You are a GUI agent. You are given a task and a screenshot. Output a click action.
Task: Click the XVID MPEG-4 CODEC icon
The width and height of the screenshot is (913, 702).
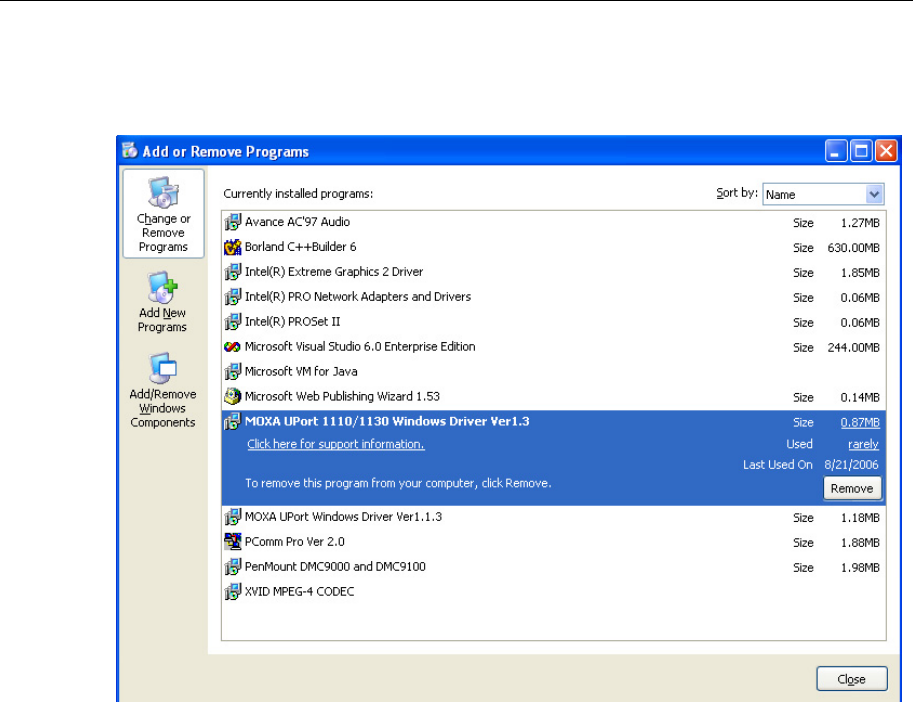[232, 592]
